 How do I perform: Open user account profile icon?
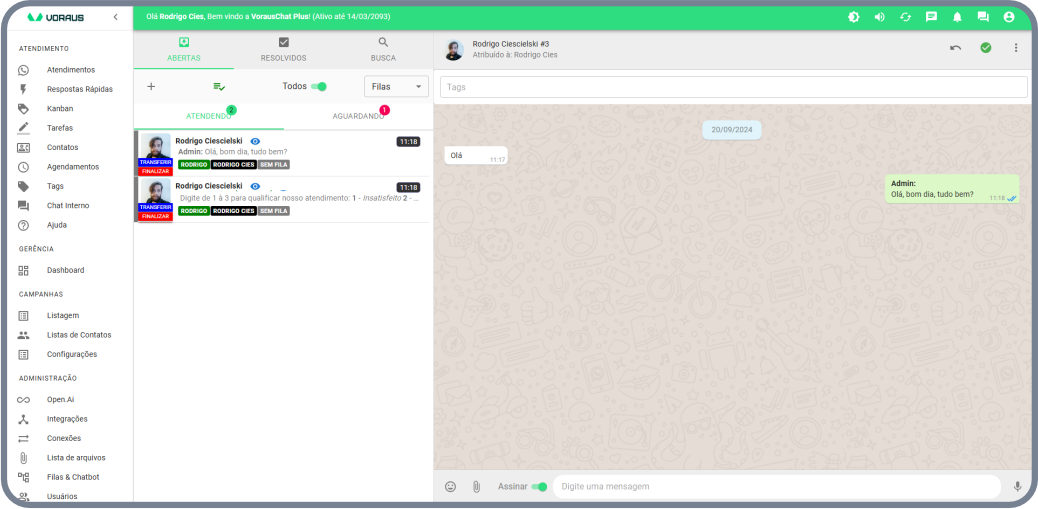click(x=1009, y=17)
